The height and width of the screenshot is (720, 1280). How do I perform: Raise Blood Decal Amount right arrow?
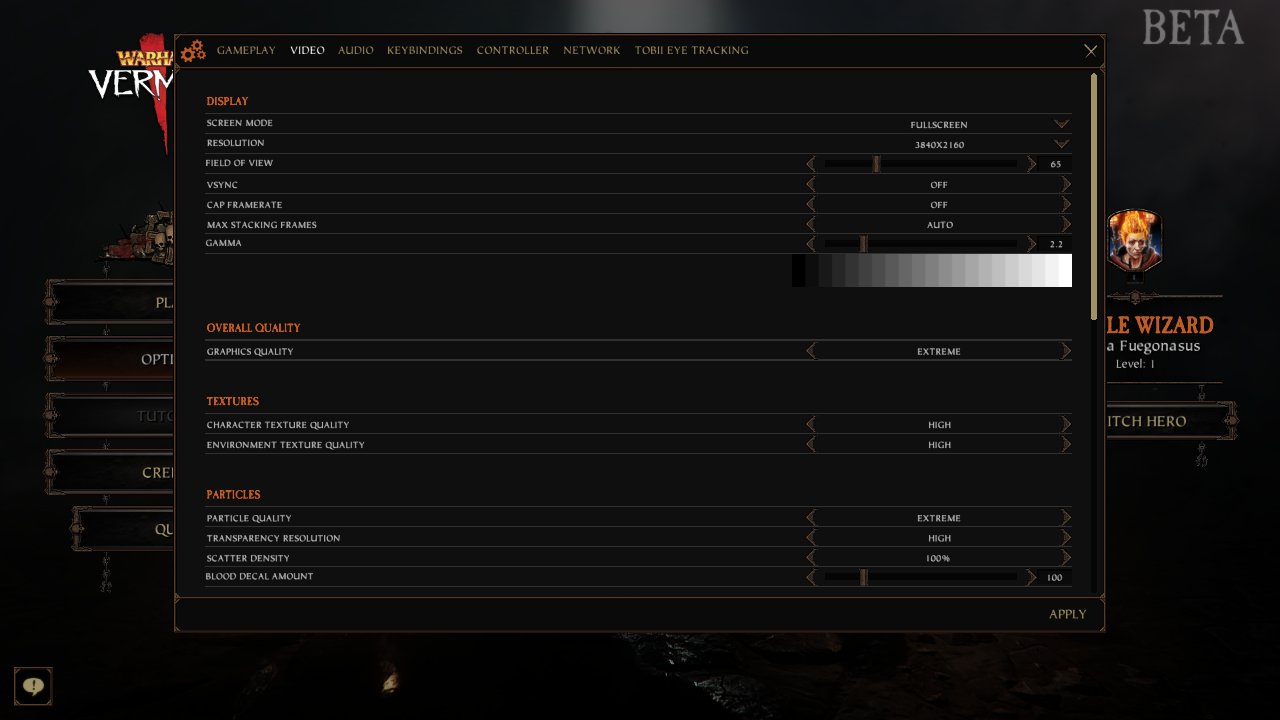(x=1032, y=577)
